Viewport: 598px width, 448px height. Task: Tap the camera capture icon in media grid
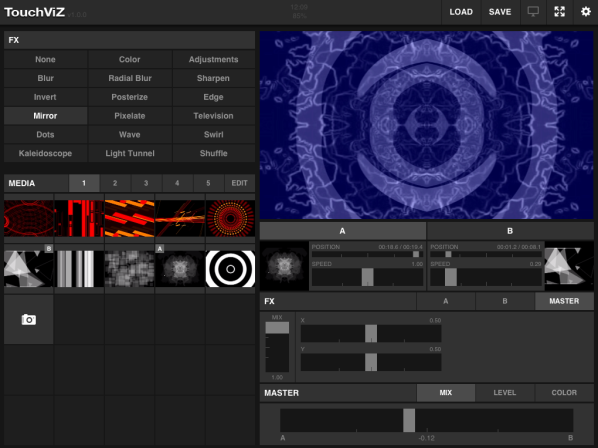pos(29,320)
